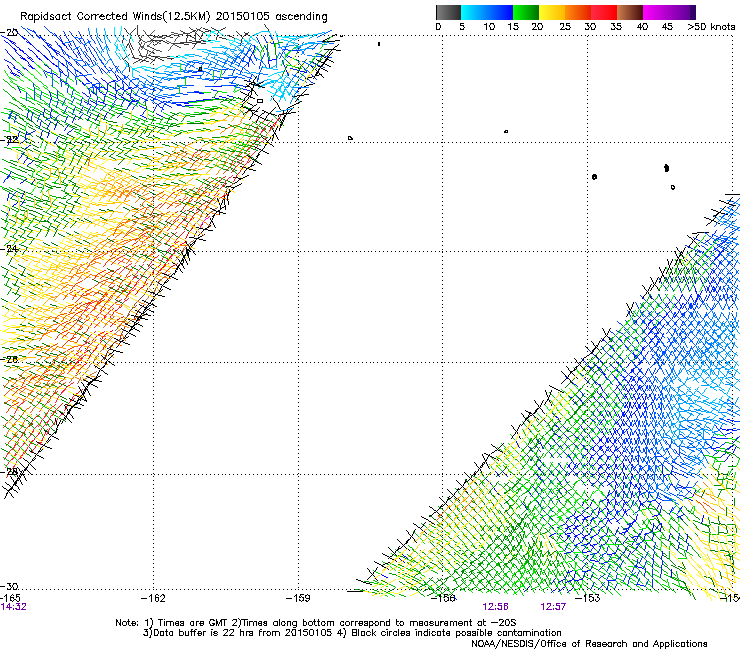Select the green 15-20 knots legend color
740x650 pixels.
(x=526, y=12)
